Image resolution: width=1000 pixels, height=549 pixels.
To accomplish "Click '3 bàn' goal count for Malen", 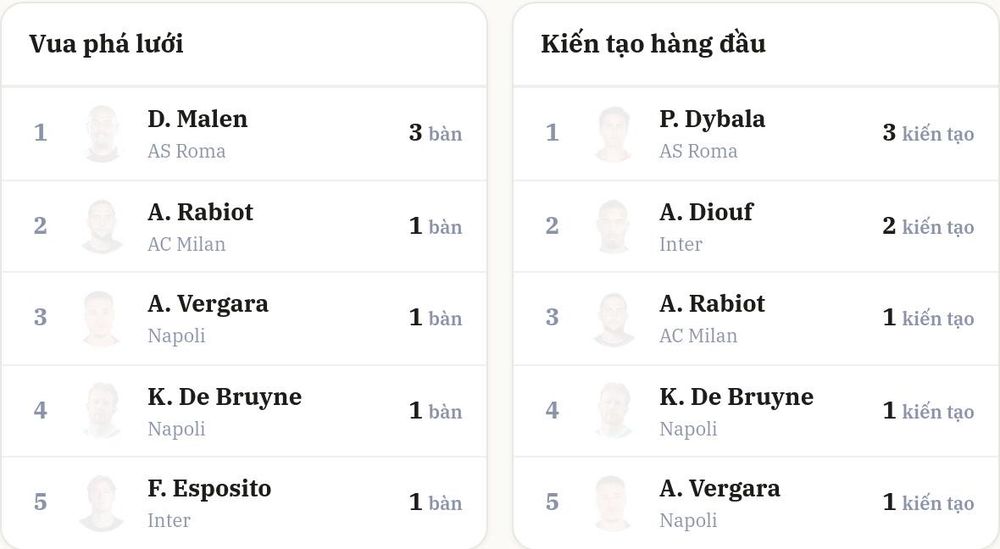I will 436,133.
